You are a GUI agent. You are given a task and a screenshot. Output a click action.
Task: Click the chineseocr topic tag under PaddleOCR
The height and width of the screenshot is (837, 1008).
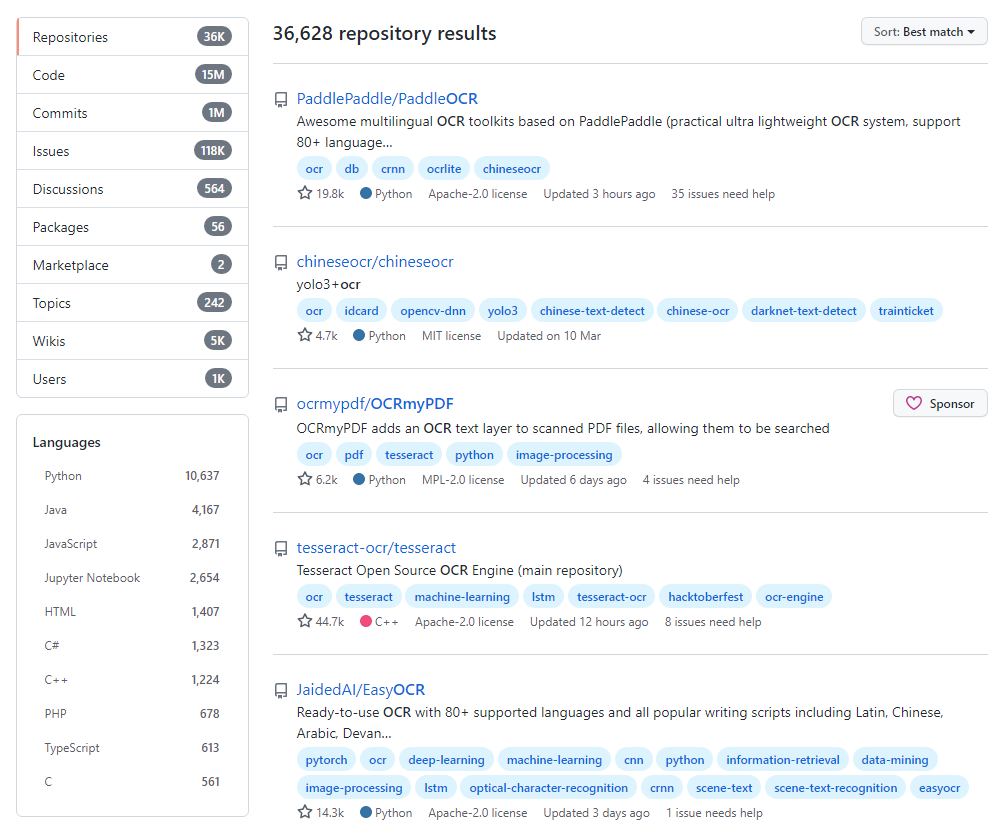(512, 169)
